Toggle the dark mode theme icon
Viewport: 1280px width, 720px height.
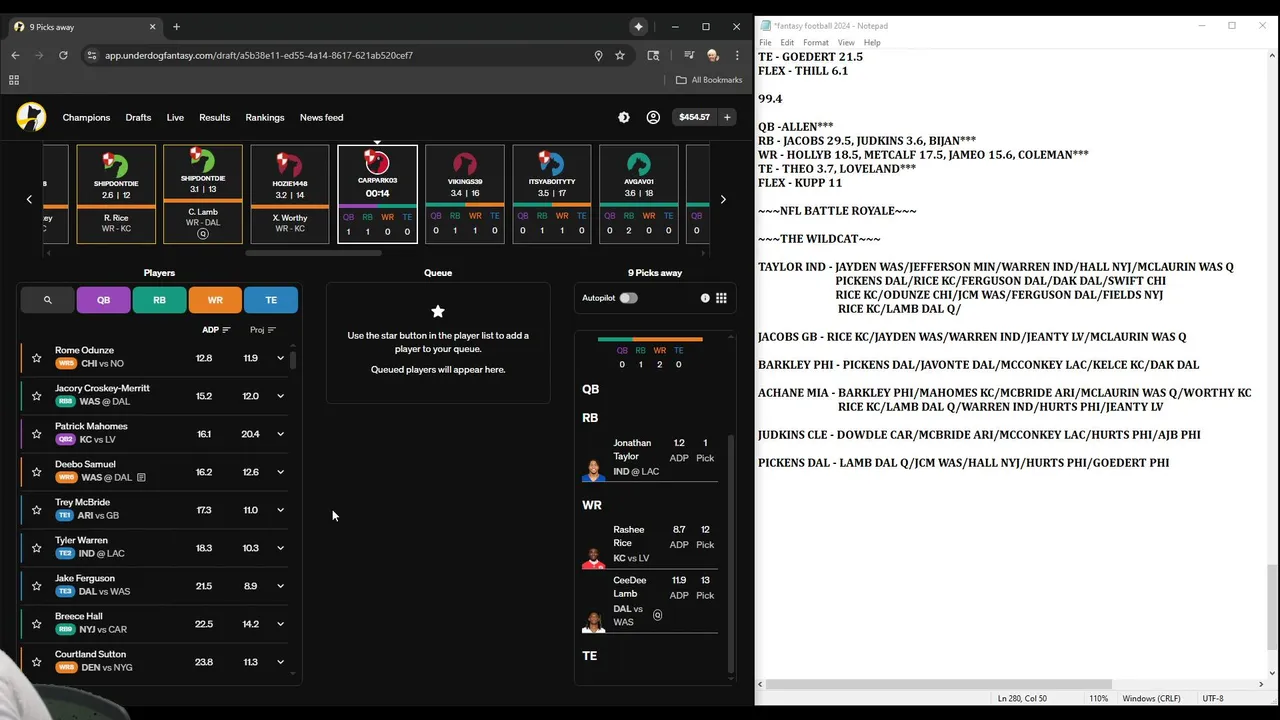624,117
